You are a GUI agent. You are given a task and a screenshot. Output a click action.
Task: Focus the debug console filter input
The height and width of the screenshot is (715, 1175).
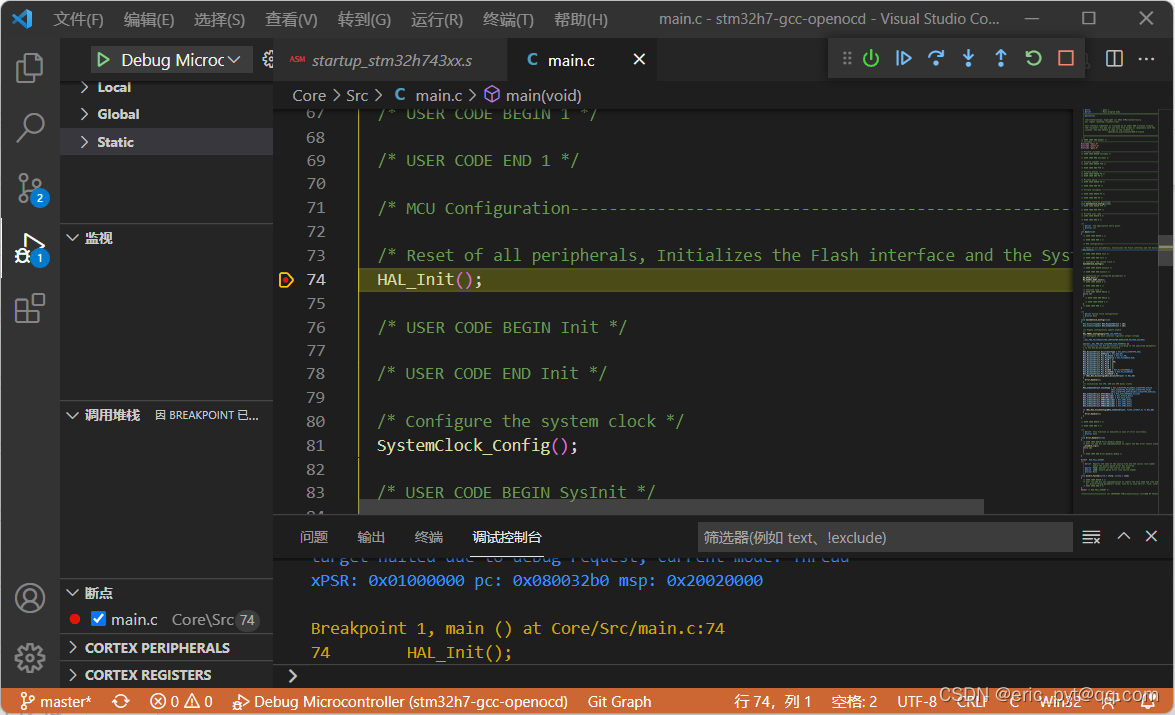tap(885, 537)
